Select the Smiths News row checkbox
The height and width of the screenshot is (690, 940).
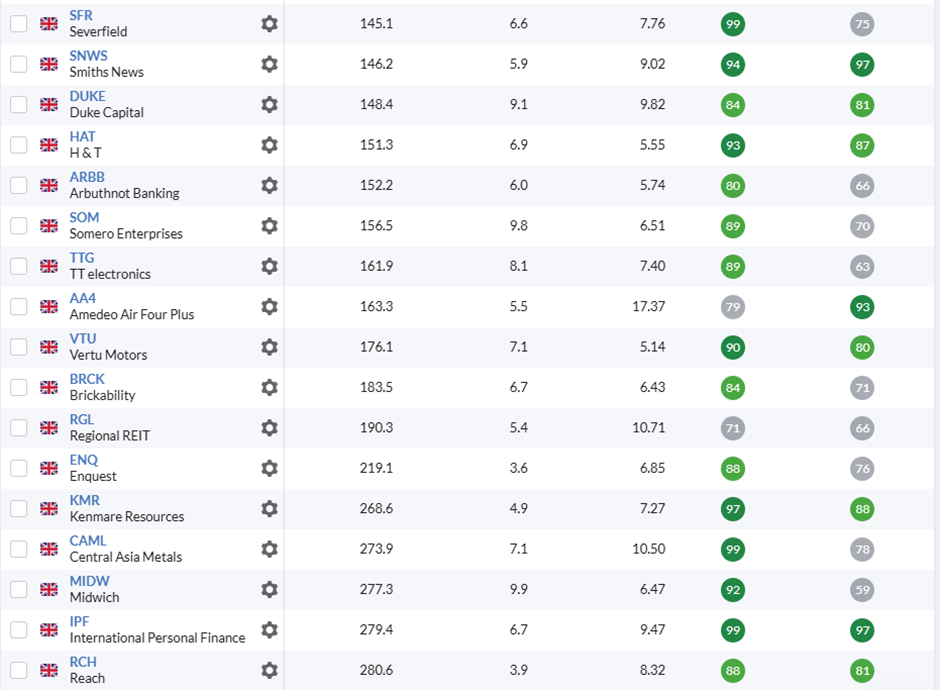coord(19,64)
